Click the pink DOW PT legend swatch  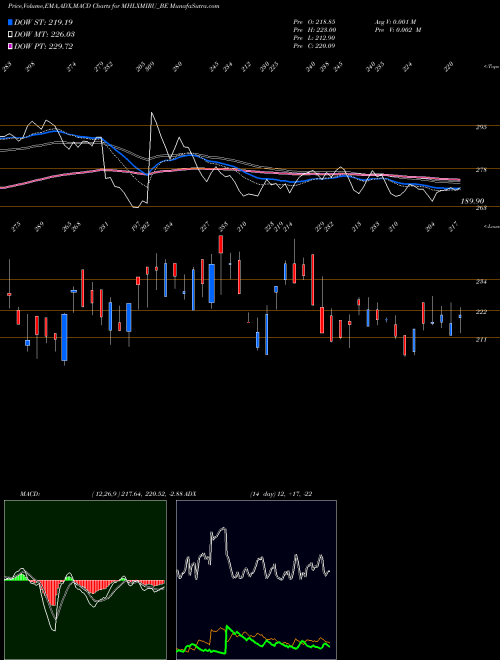coord(10,46)
